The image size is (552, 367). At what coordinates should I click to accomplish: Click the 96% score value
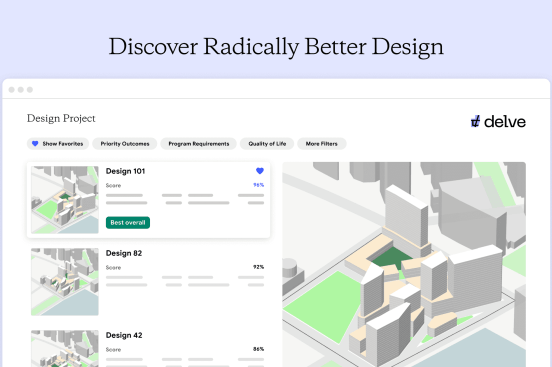pyautogui.click(x=258, y=185)
